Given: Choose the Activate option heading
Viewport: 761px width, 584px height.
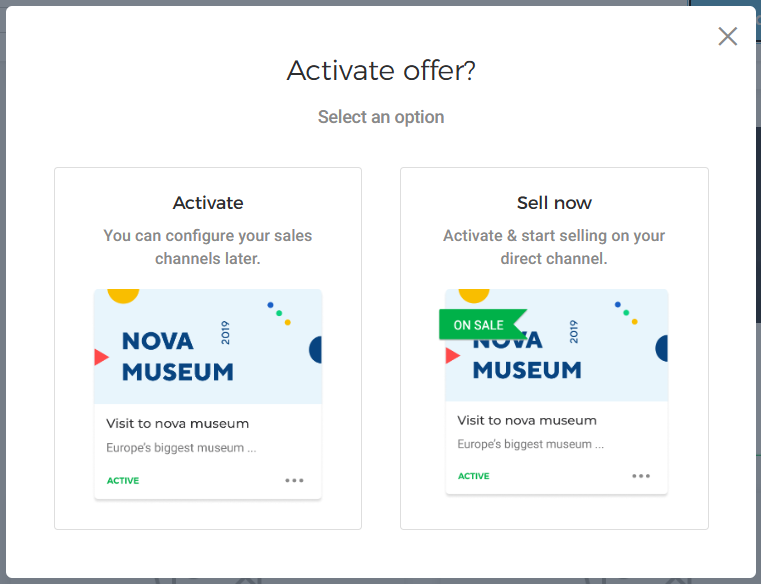Looking at the screenshot, I should pos(208,203).
